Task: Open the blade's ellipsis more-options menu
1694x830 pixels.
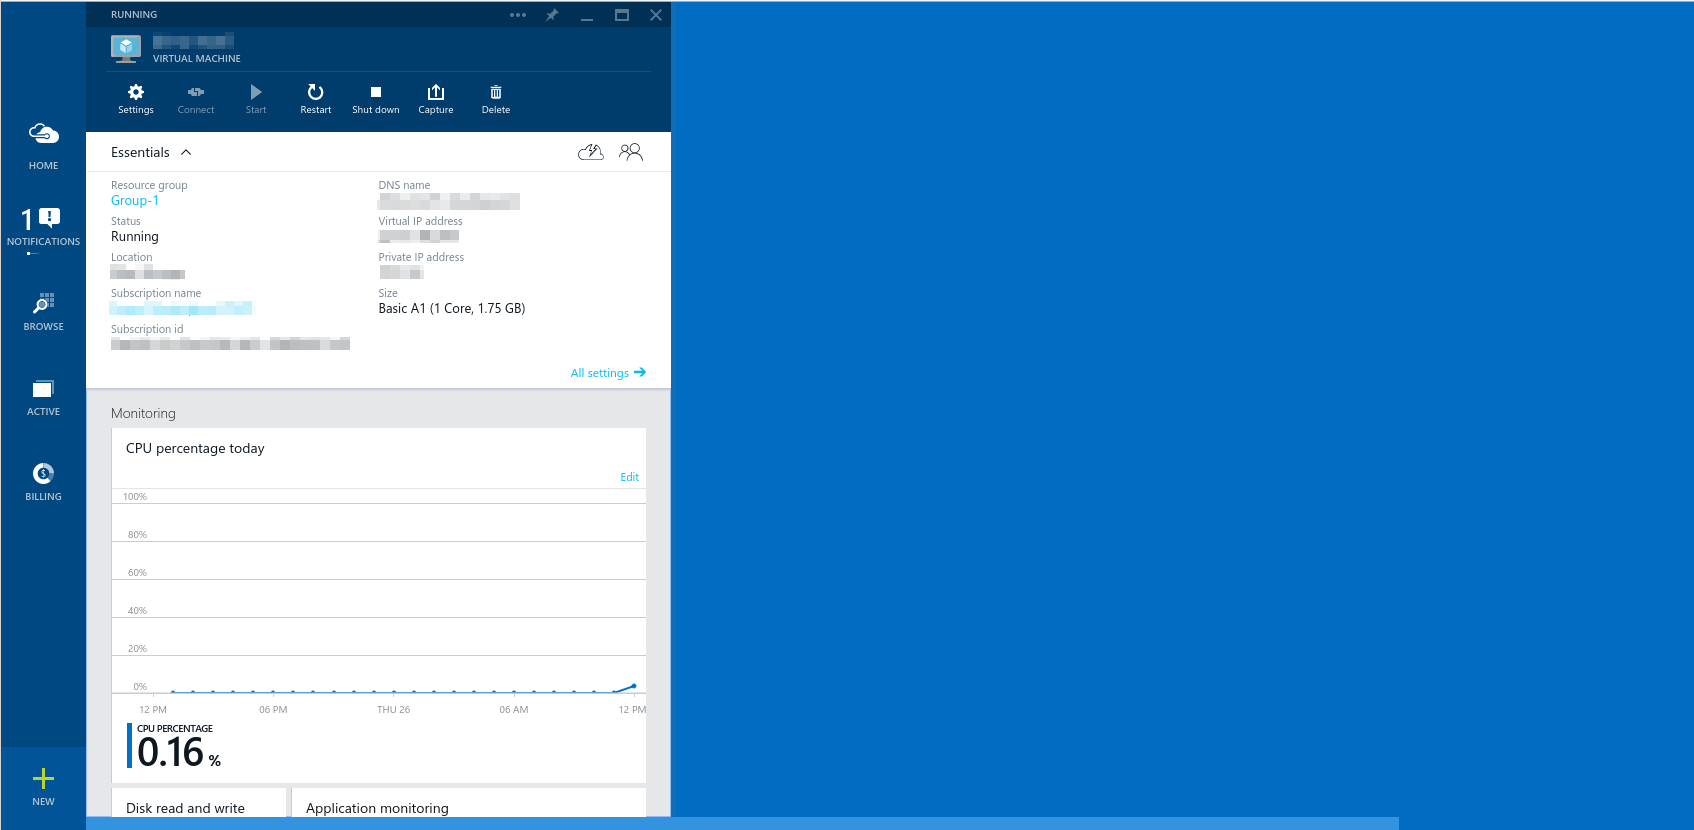Action: 517,15
